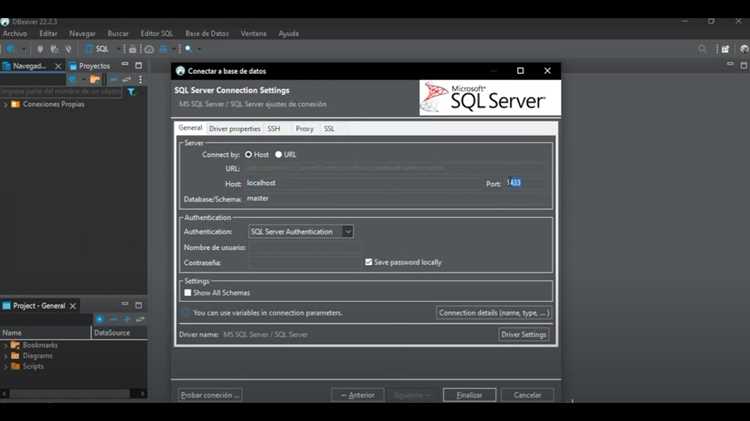Screen dimensions: 750x421
Task: Click the disconnect icon in main toolbar
Action: pos(68,49)
